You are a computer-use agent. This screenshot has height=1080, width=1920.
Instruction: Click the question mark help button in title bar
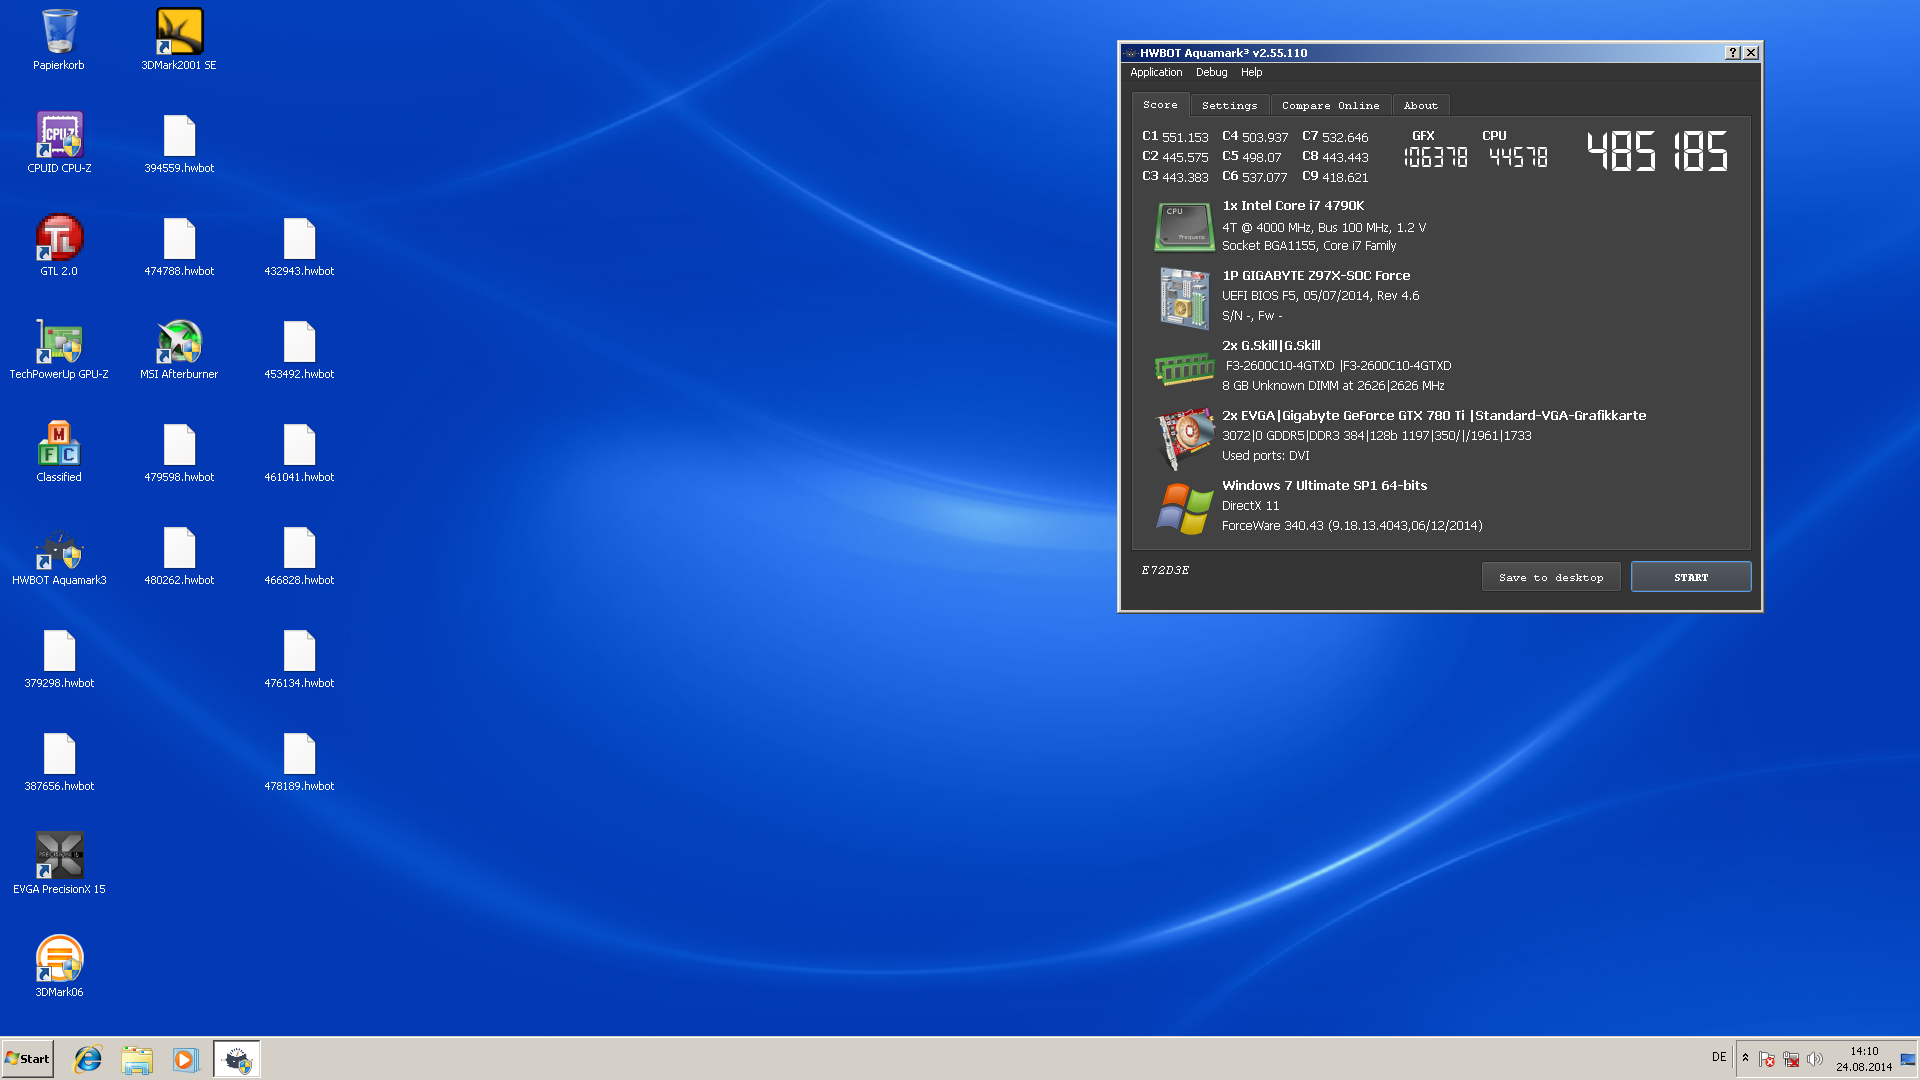coord(1732,53)
